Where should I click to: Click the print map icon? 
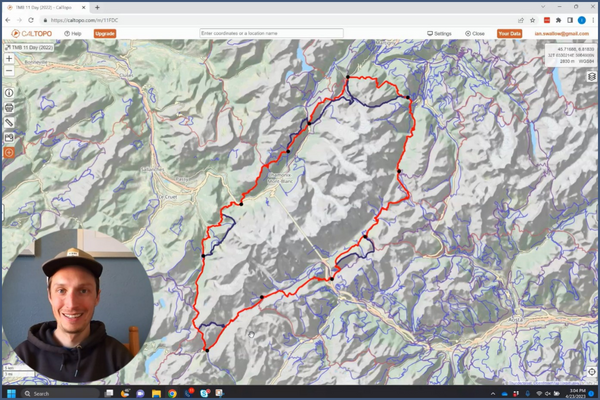[9, 108]
